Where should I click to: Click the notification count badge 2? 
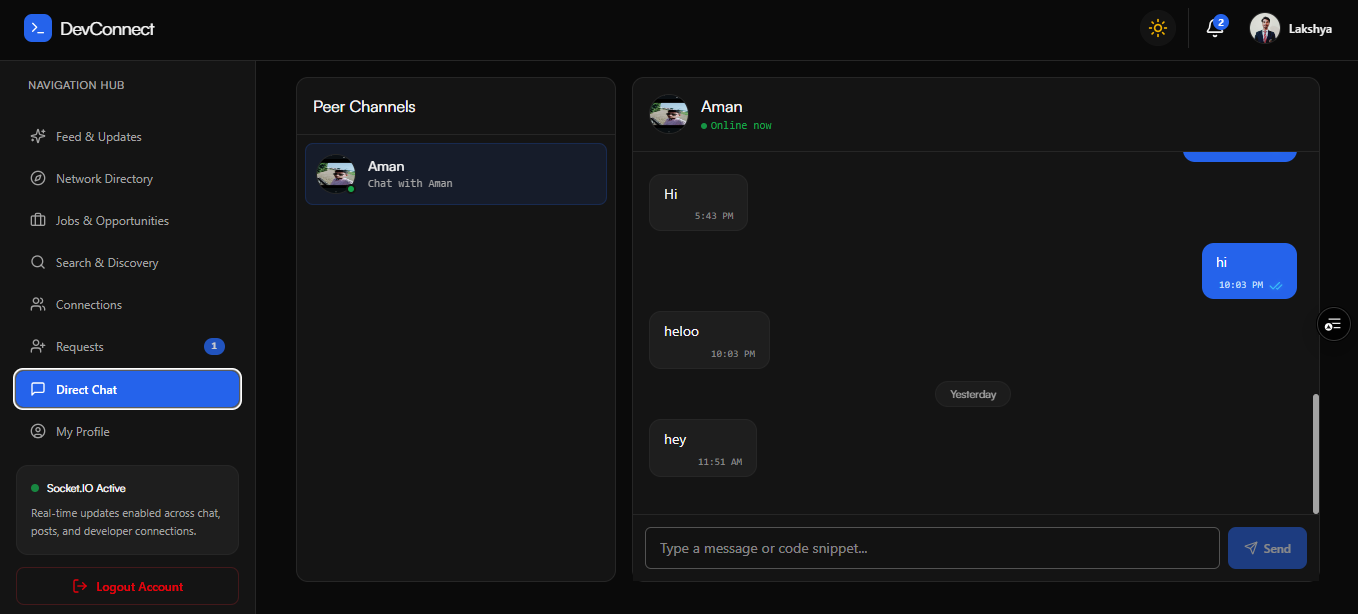coord(1221,22)
